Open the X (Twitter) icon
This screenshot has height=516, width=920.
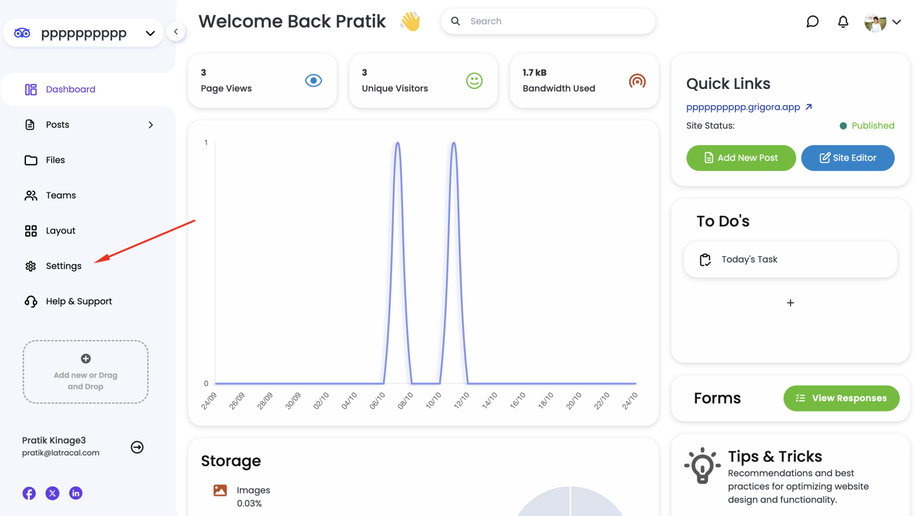point(52,493)
